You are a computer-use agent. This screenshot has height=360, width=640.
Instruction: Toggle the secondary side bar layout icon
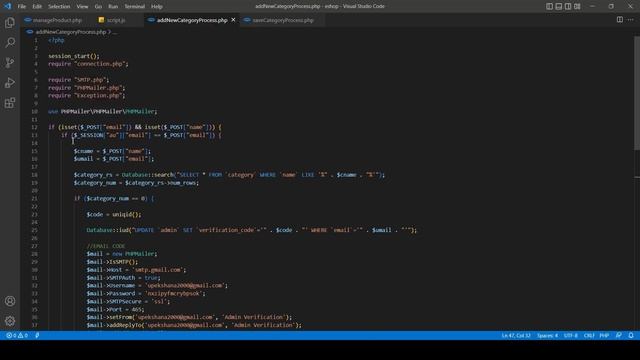tap(568, 6)
